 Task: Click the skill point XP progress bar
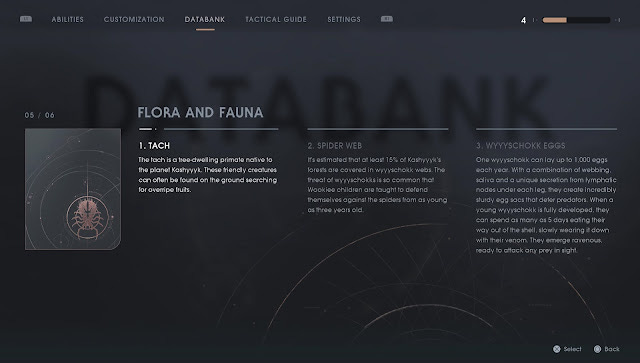[x=576, y=20]
